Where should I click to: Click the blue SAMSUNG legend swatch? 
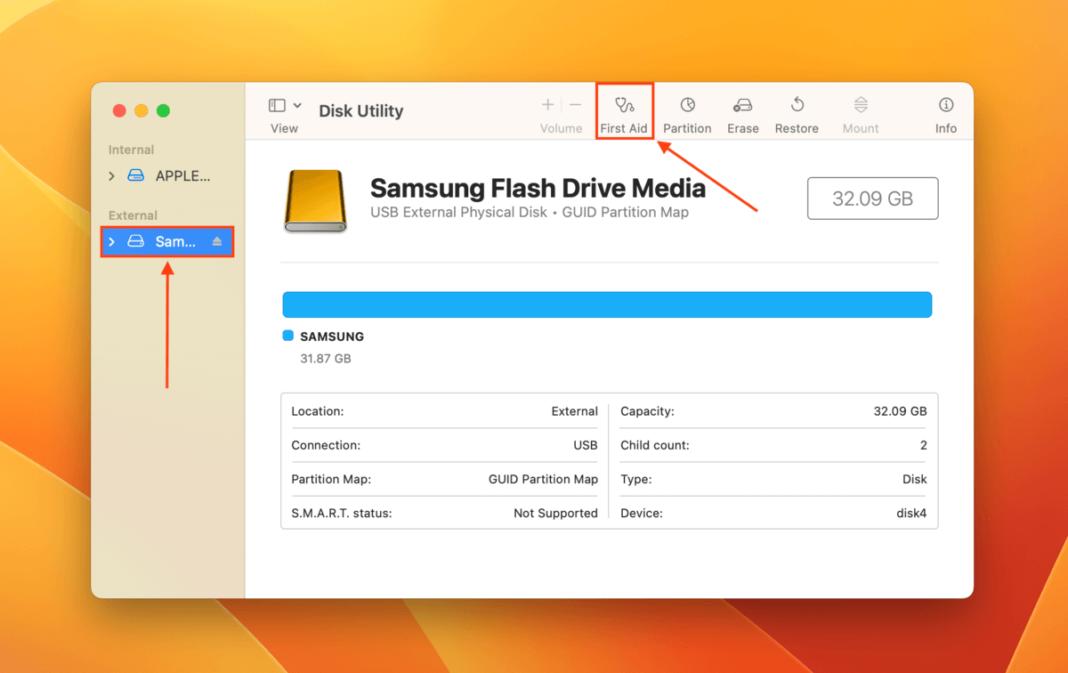[x=288, y=336]
